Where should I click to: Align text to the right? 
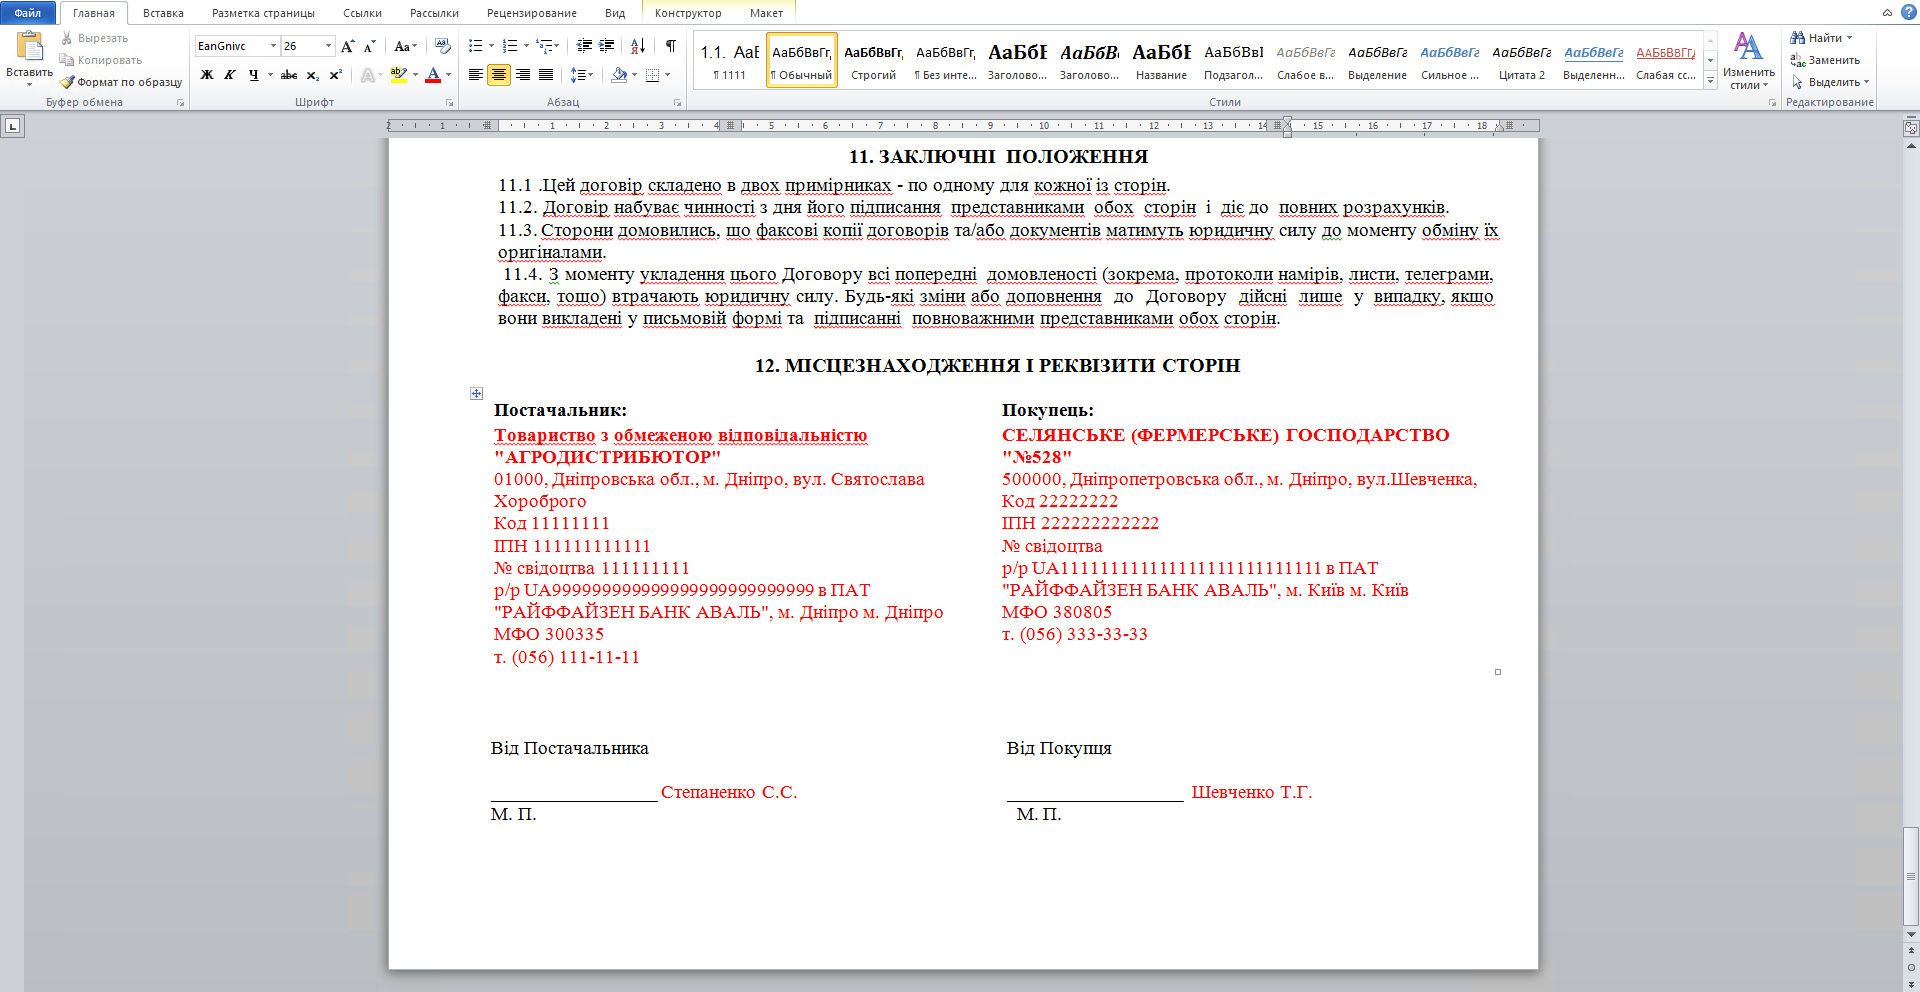pyautogui.click(x=522, y=75)
